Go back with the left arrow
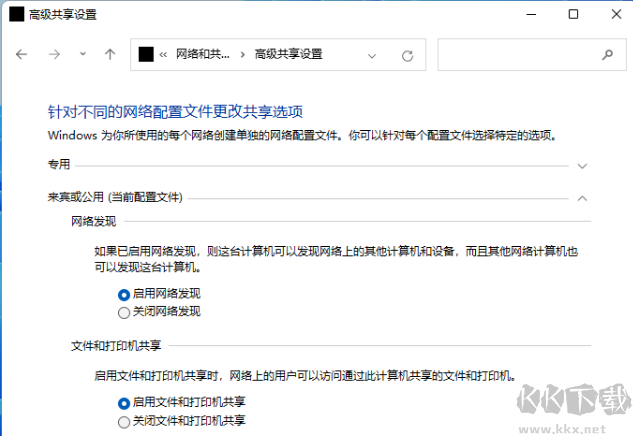This screenshot has width=633, height=436. click(x=21, y=54)
